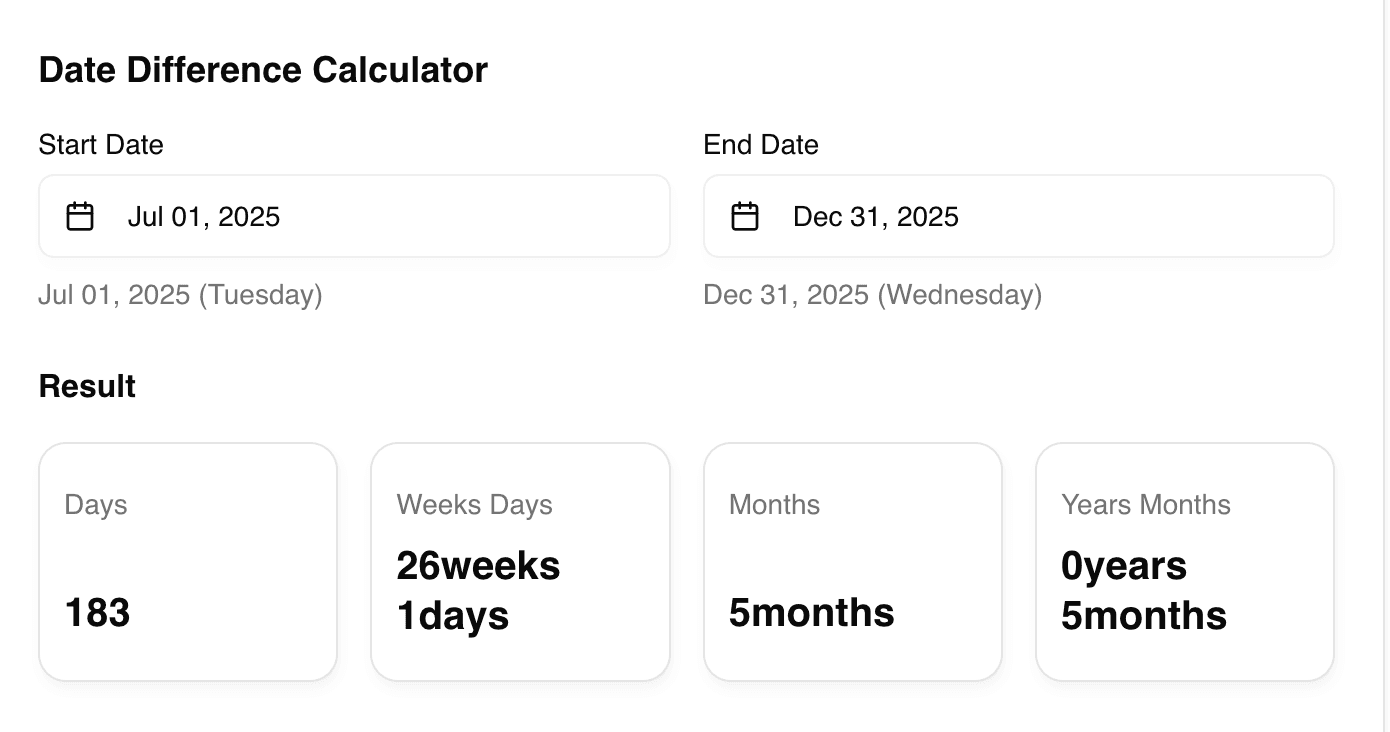Click the End Date label
This screenshot has width=1390, height=732.
point(761,145)
